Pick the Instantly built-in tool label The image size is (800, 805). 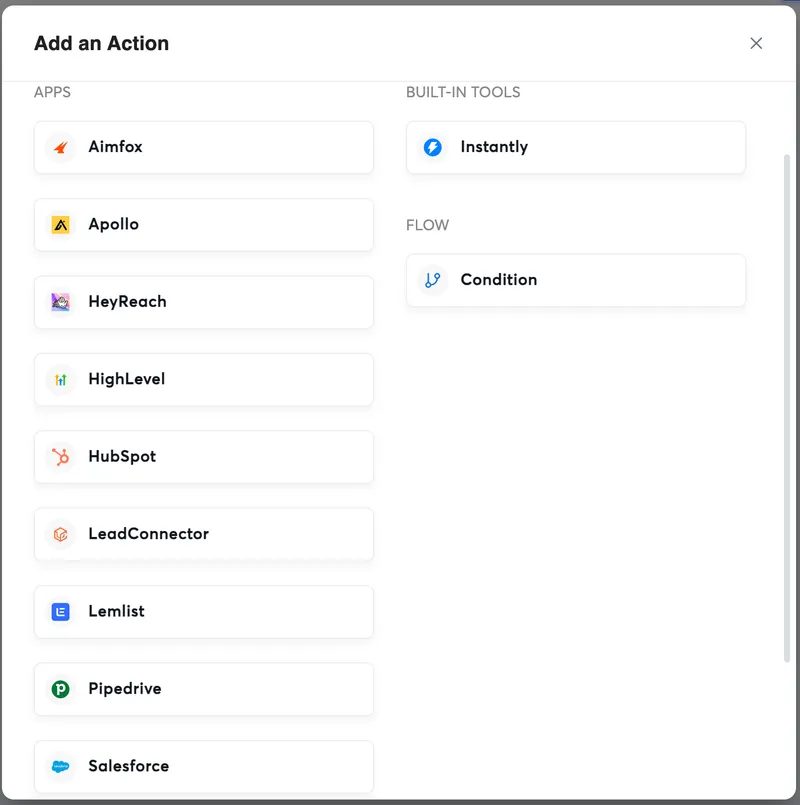point(494,147)
